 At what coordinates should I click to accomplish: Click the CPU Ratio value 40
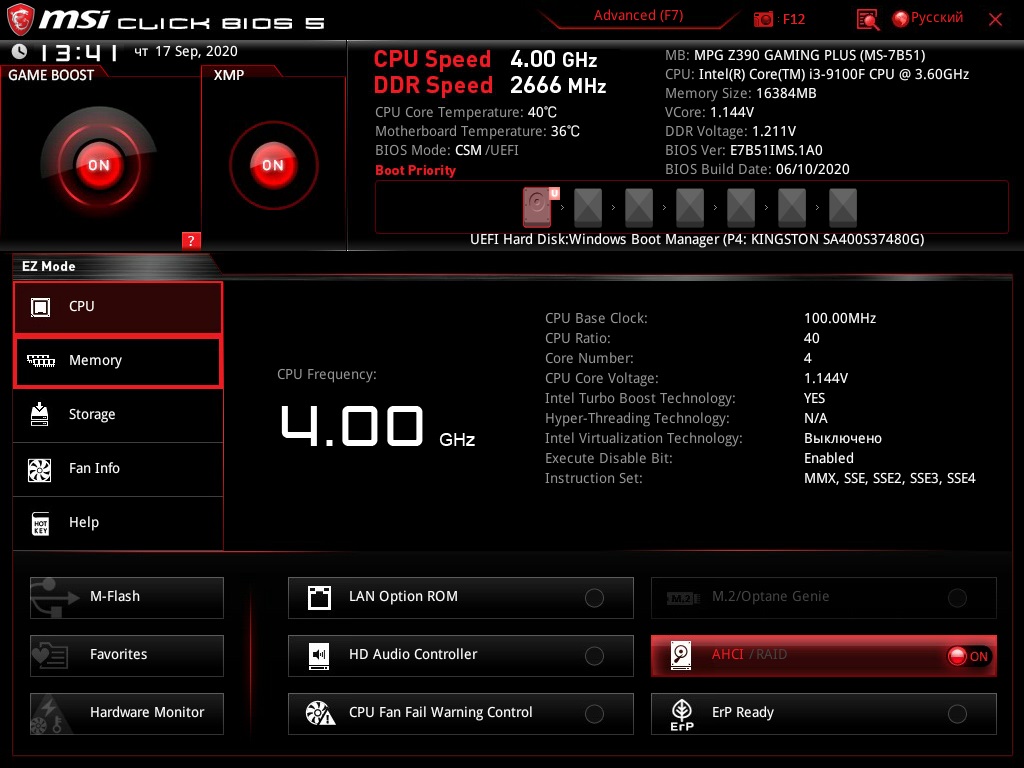click(811, 338)
